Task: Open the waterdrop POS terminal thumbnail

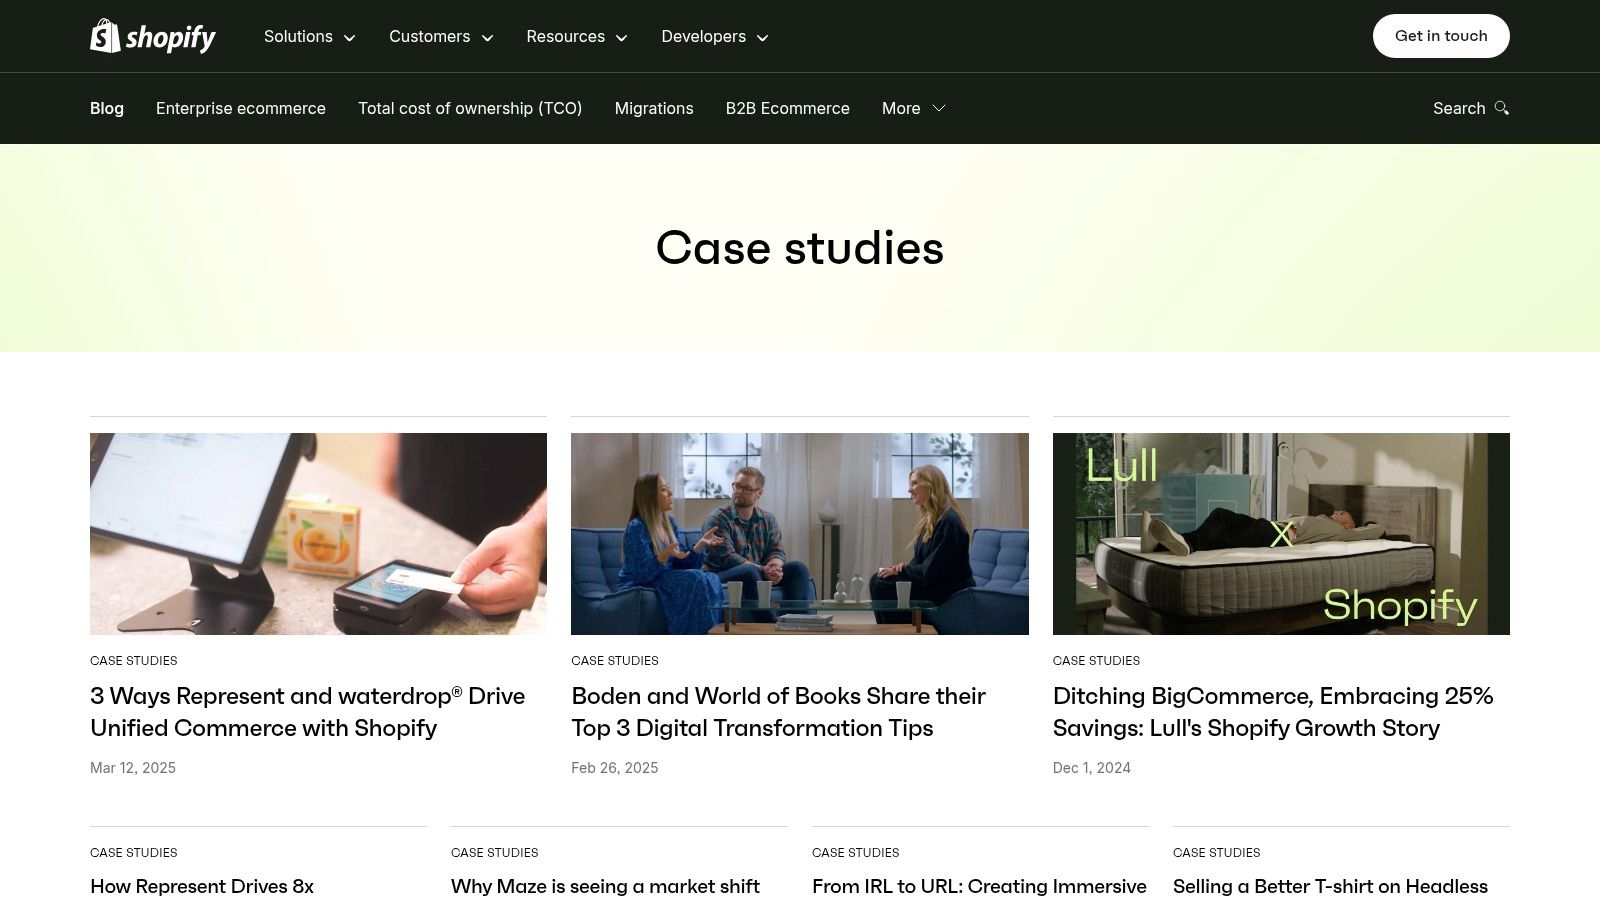Action: [x=318, y=534]
